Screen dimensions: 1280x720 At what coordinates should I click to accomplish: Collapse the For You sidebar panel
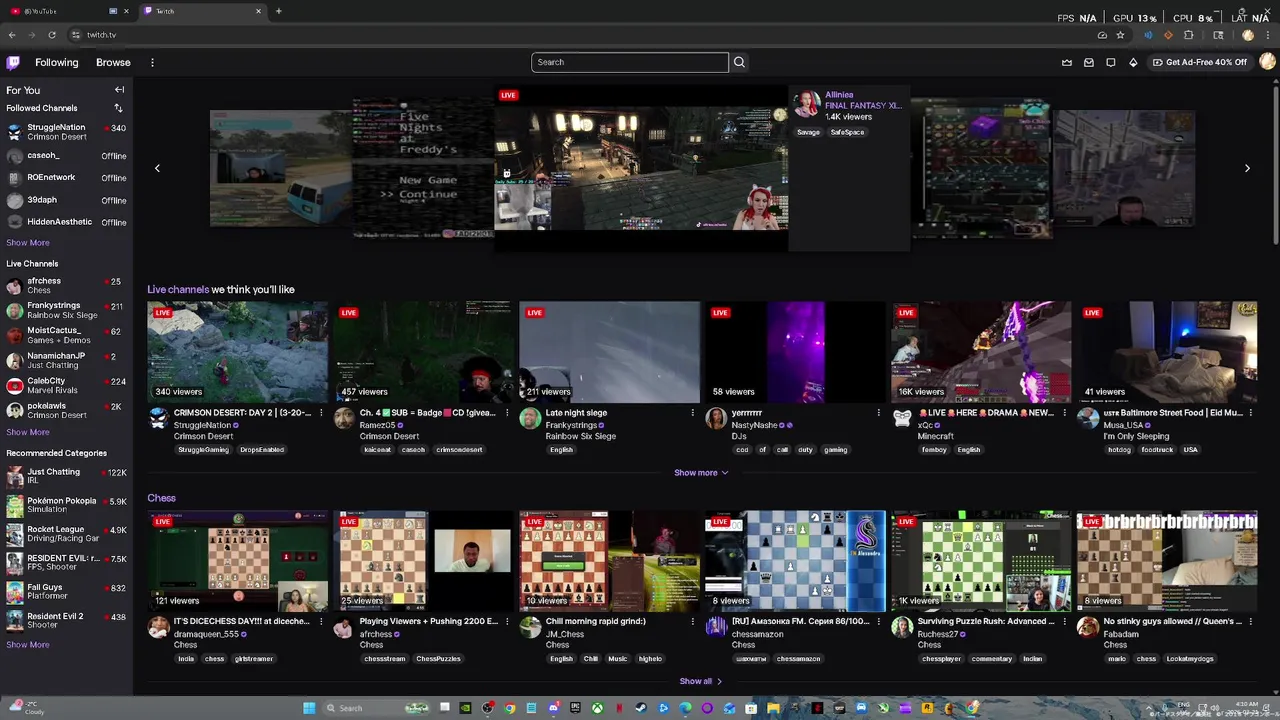pyautogui.click(x=119, y=90)
